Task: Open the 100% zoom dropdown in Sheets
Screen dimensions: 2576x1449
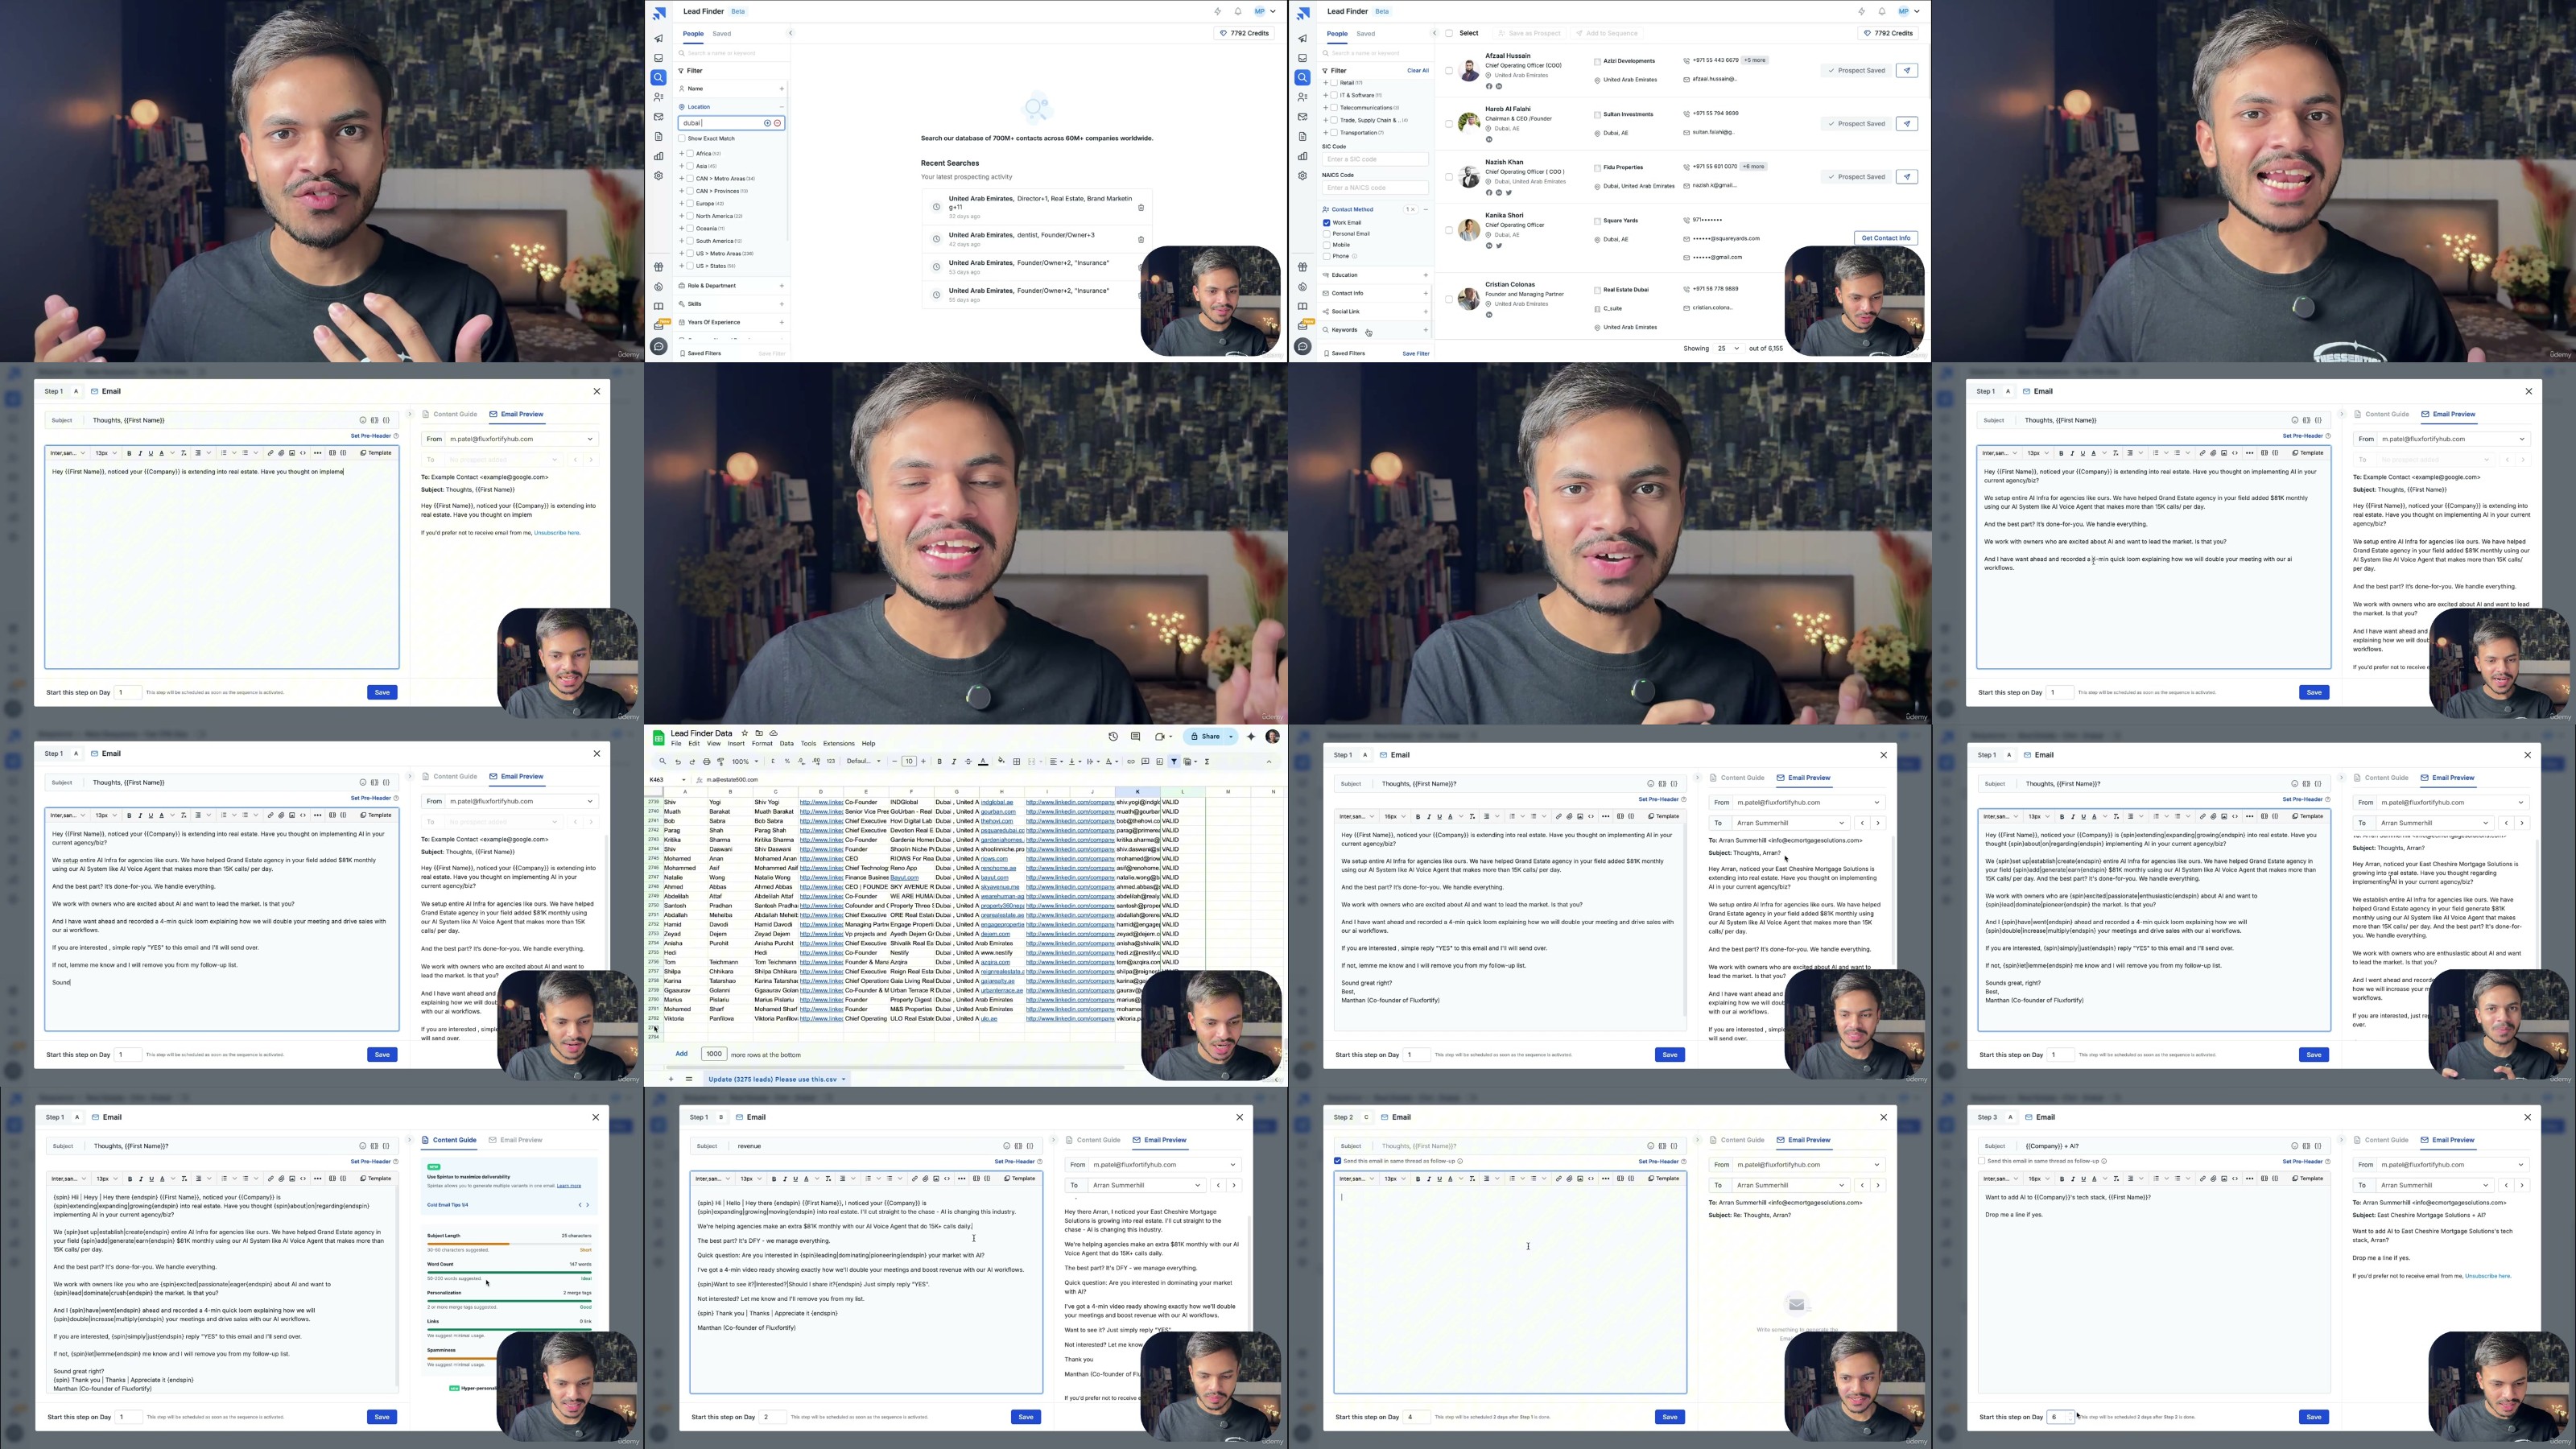Action: point(746,762)
